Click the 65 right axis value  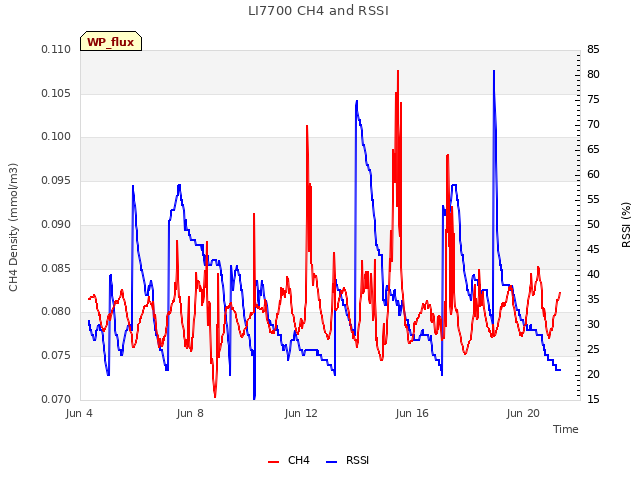pos(593,149)
